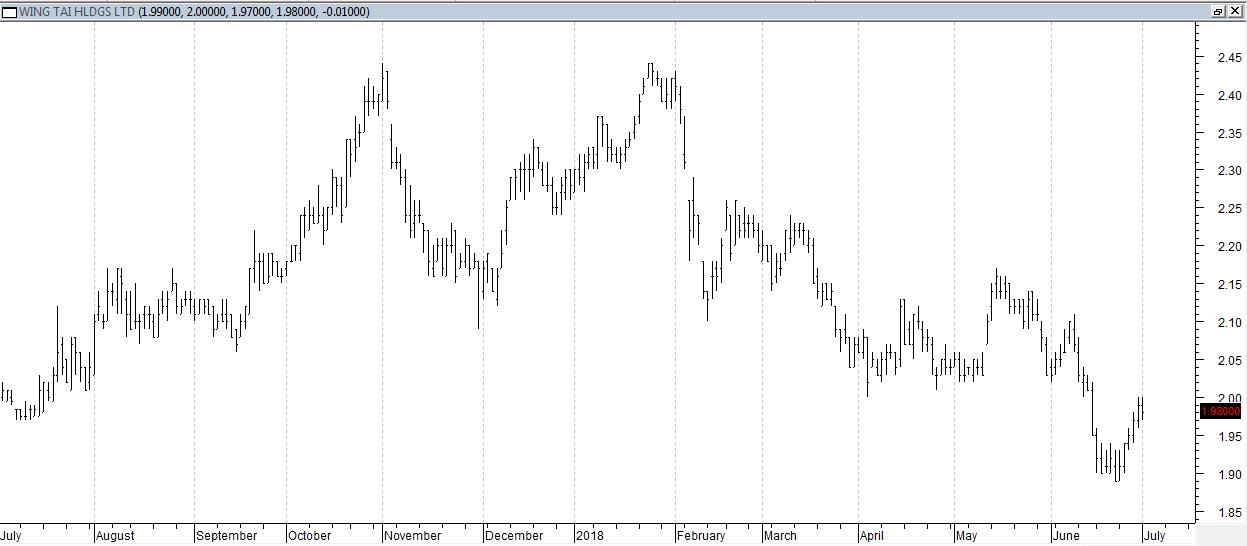Click the June date axis label
Screen dimensions: 1247x546
tap(1066, 536)
